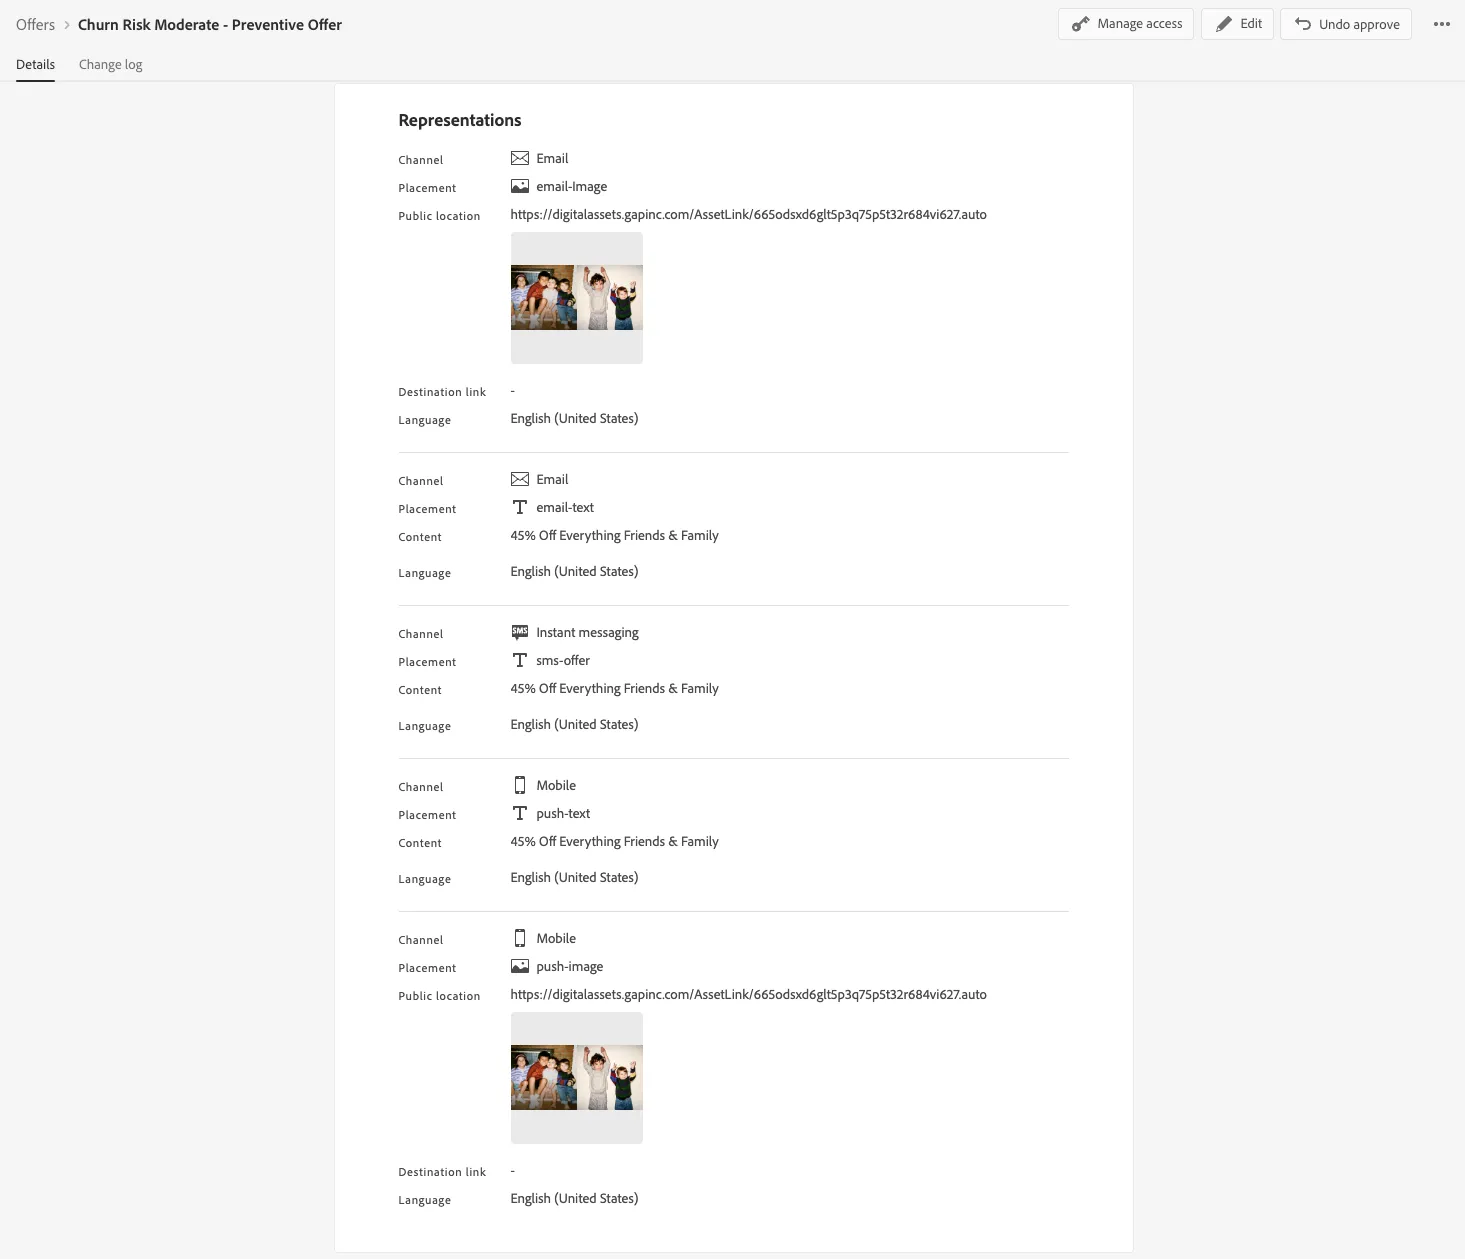Open the more actions ellipsis menu
The height and width of the screenshot is (1259, 1465).
point(1441,24)
